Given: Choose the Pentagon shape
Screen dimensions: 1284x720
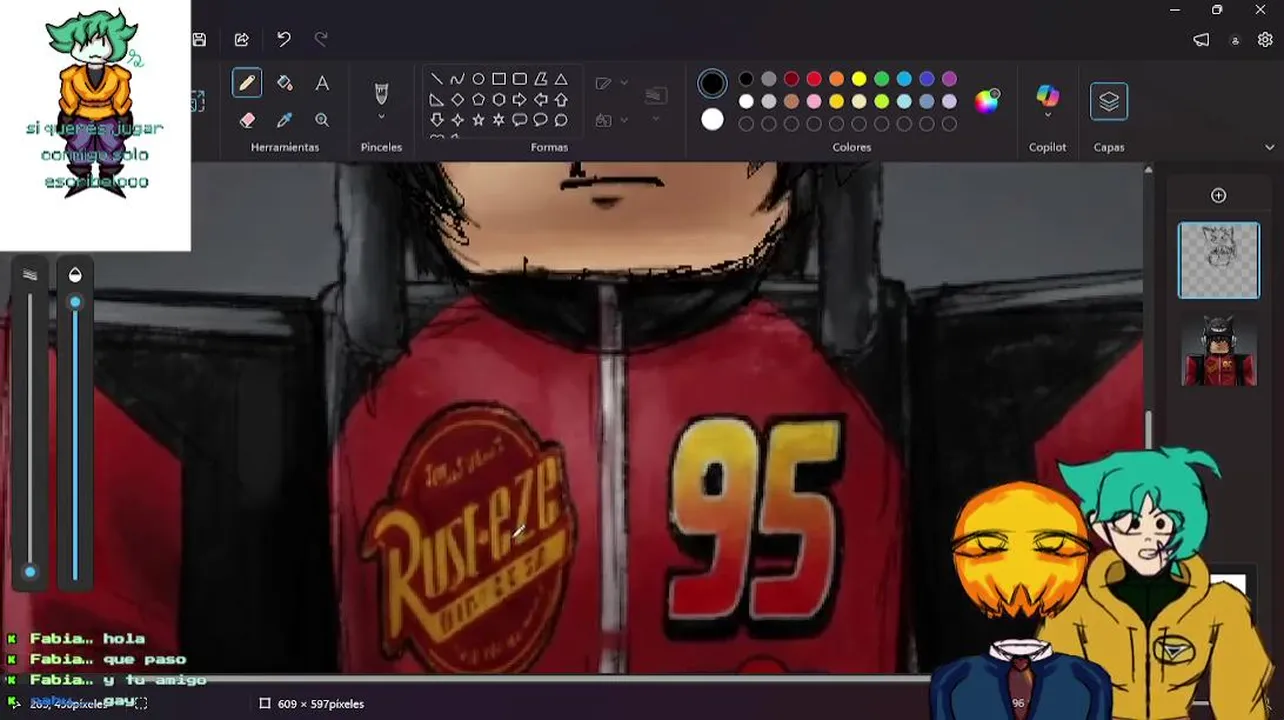Looking at the screenshot, I should 478,100.
